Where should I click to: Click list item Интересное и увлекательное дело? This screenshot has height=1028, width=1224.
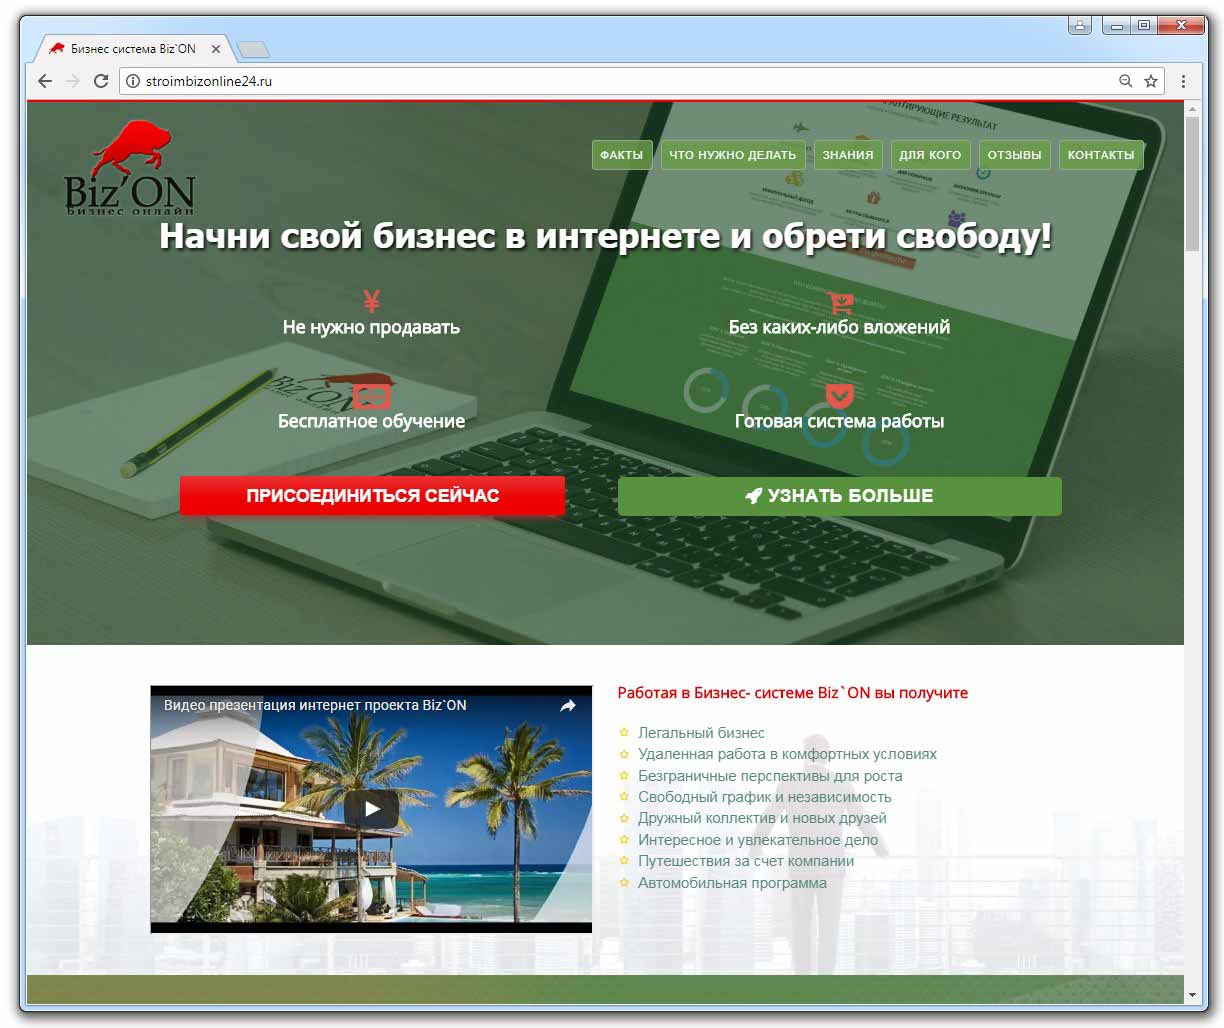758,840
